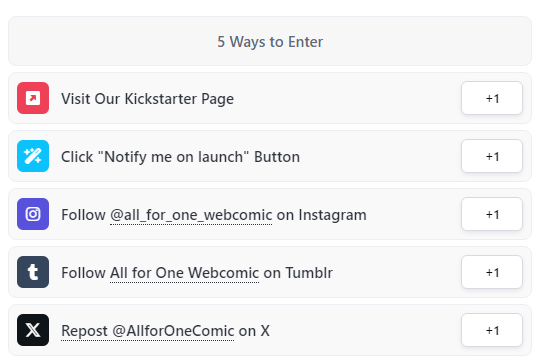Viewport: 540px width, 362px height.
Task: Claim +1 for Visit Our Kickstarter Page
Action: point(492,98)
